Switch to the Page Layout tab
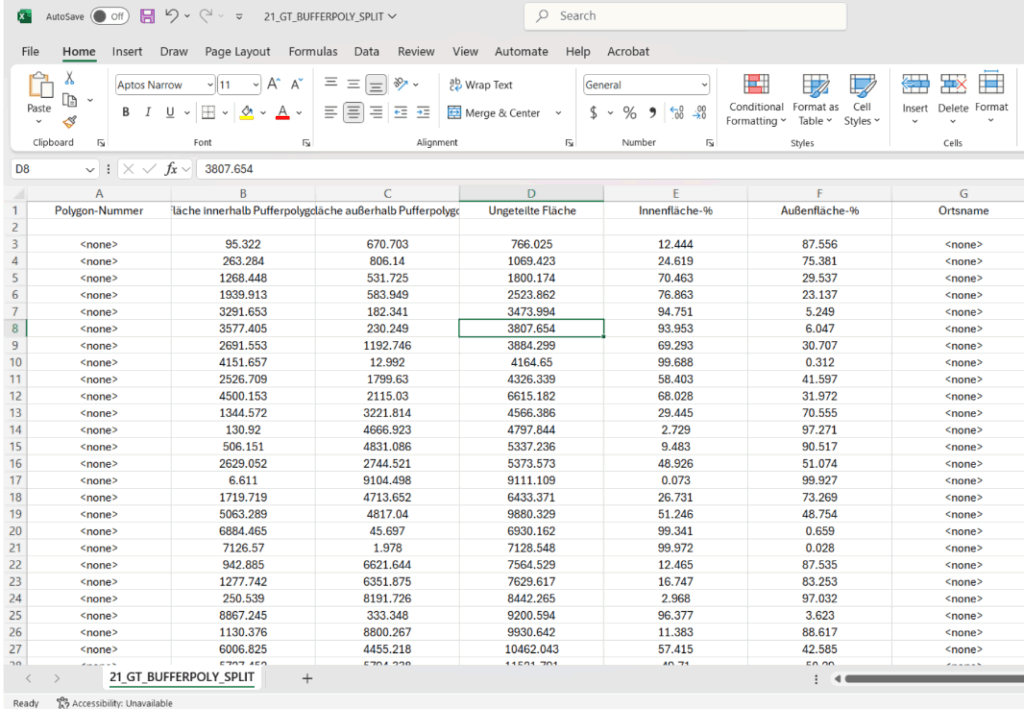The image size is (1024, 709). point(237,51)
